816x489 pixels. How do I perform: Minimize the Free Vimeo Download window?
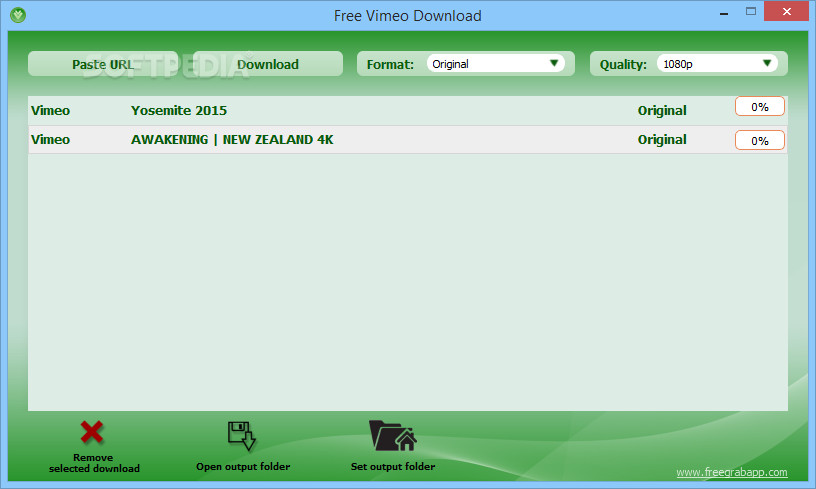click(724, 12)
